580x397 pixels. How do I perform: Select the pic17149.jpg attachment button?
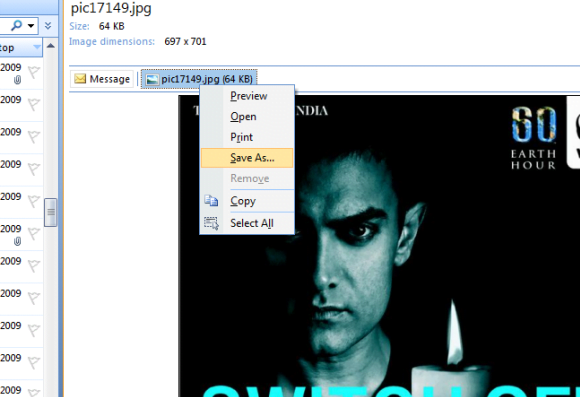(x=199, y=79)
